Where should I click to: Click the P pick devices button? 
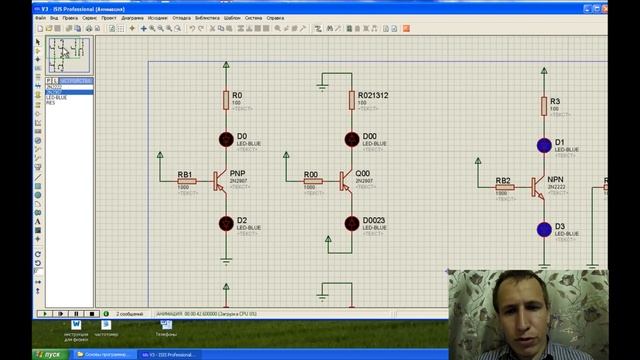[x=49, y=81]
